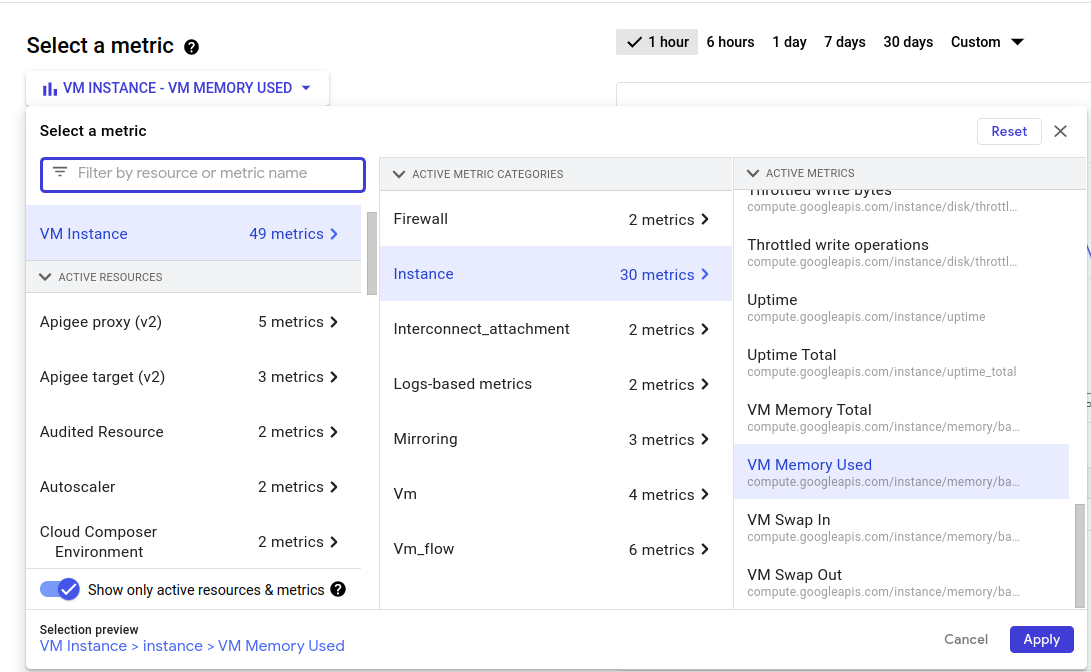The width and height of the screenshot is (1091, 672).
Task: Click chevron arrow on Firewall category row
Action: pos(705,220)
